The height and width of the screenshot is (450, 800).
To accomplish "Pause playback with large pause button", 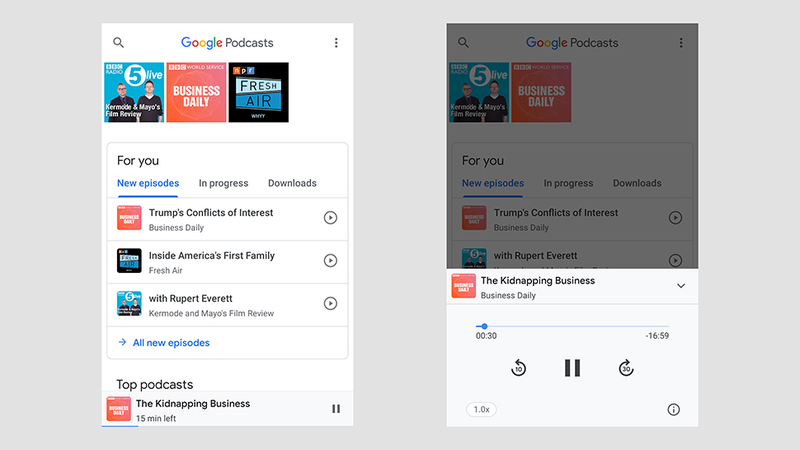I will click(572, 368).
